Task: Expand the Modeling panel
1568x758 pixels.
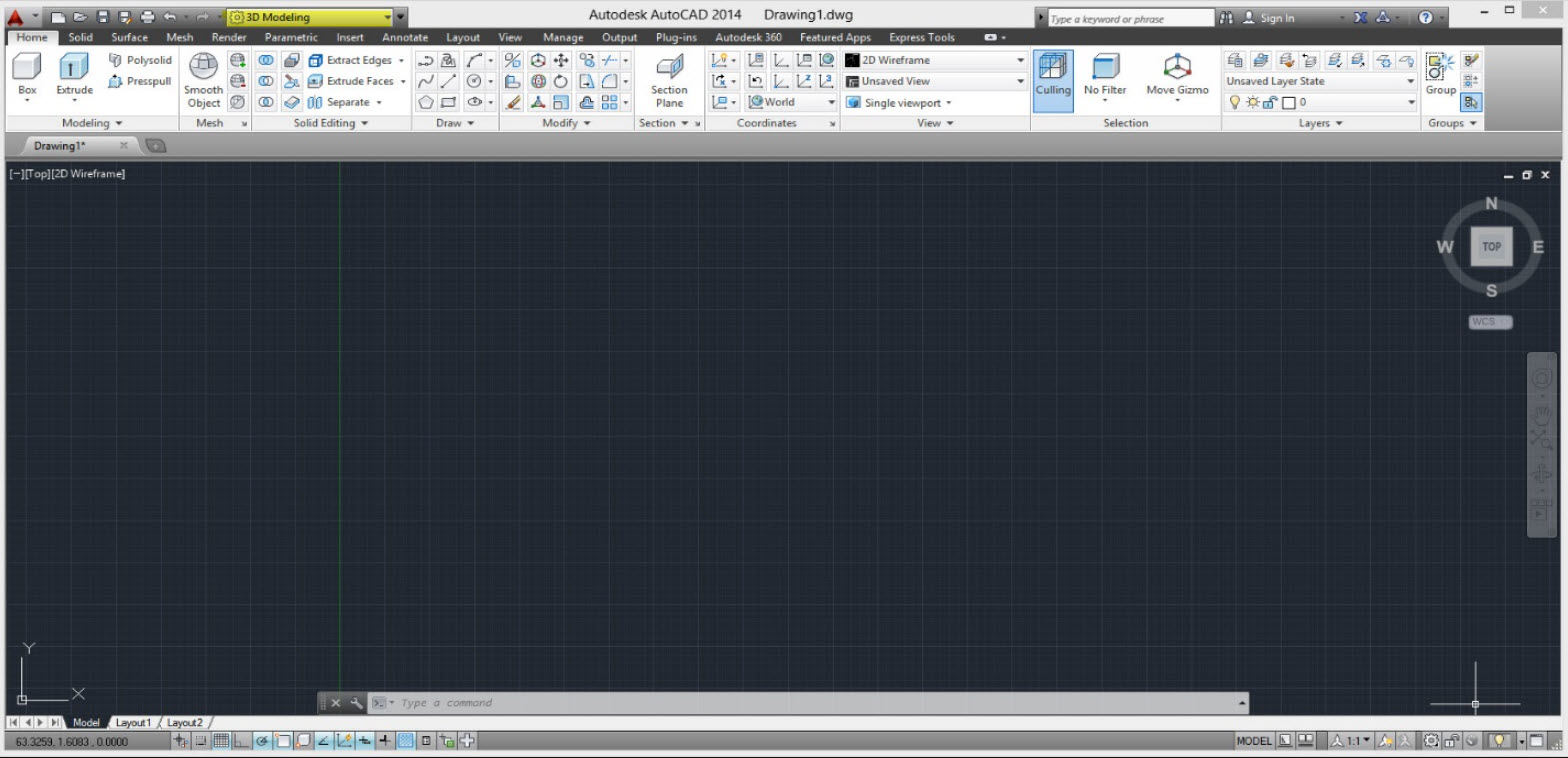Action: pyautogui.click(x=91, y=123)
